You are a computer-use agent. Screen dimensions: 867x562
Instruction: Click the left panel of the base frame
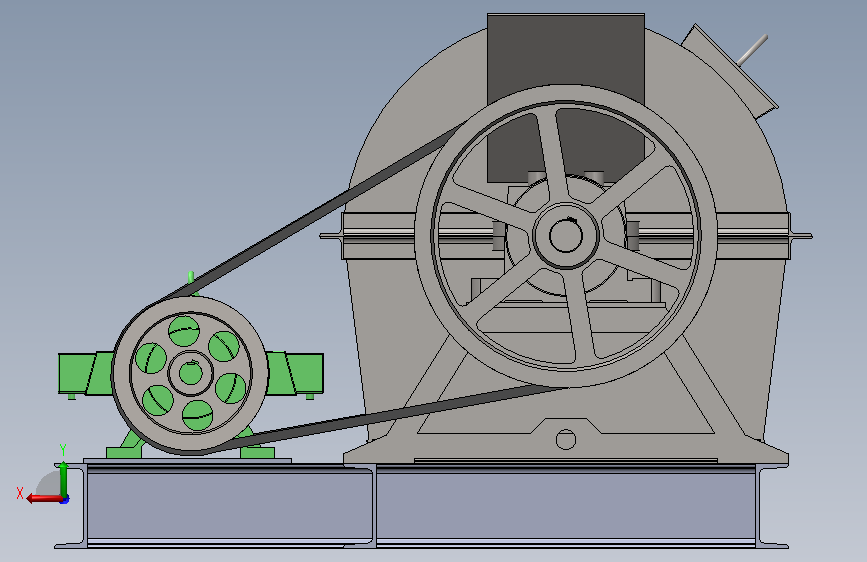[x=229, y=506]
